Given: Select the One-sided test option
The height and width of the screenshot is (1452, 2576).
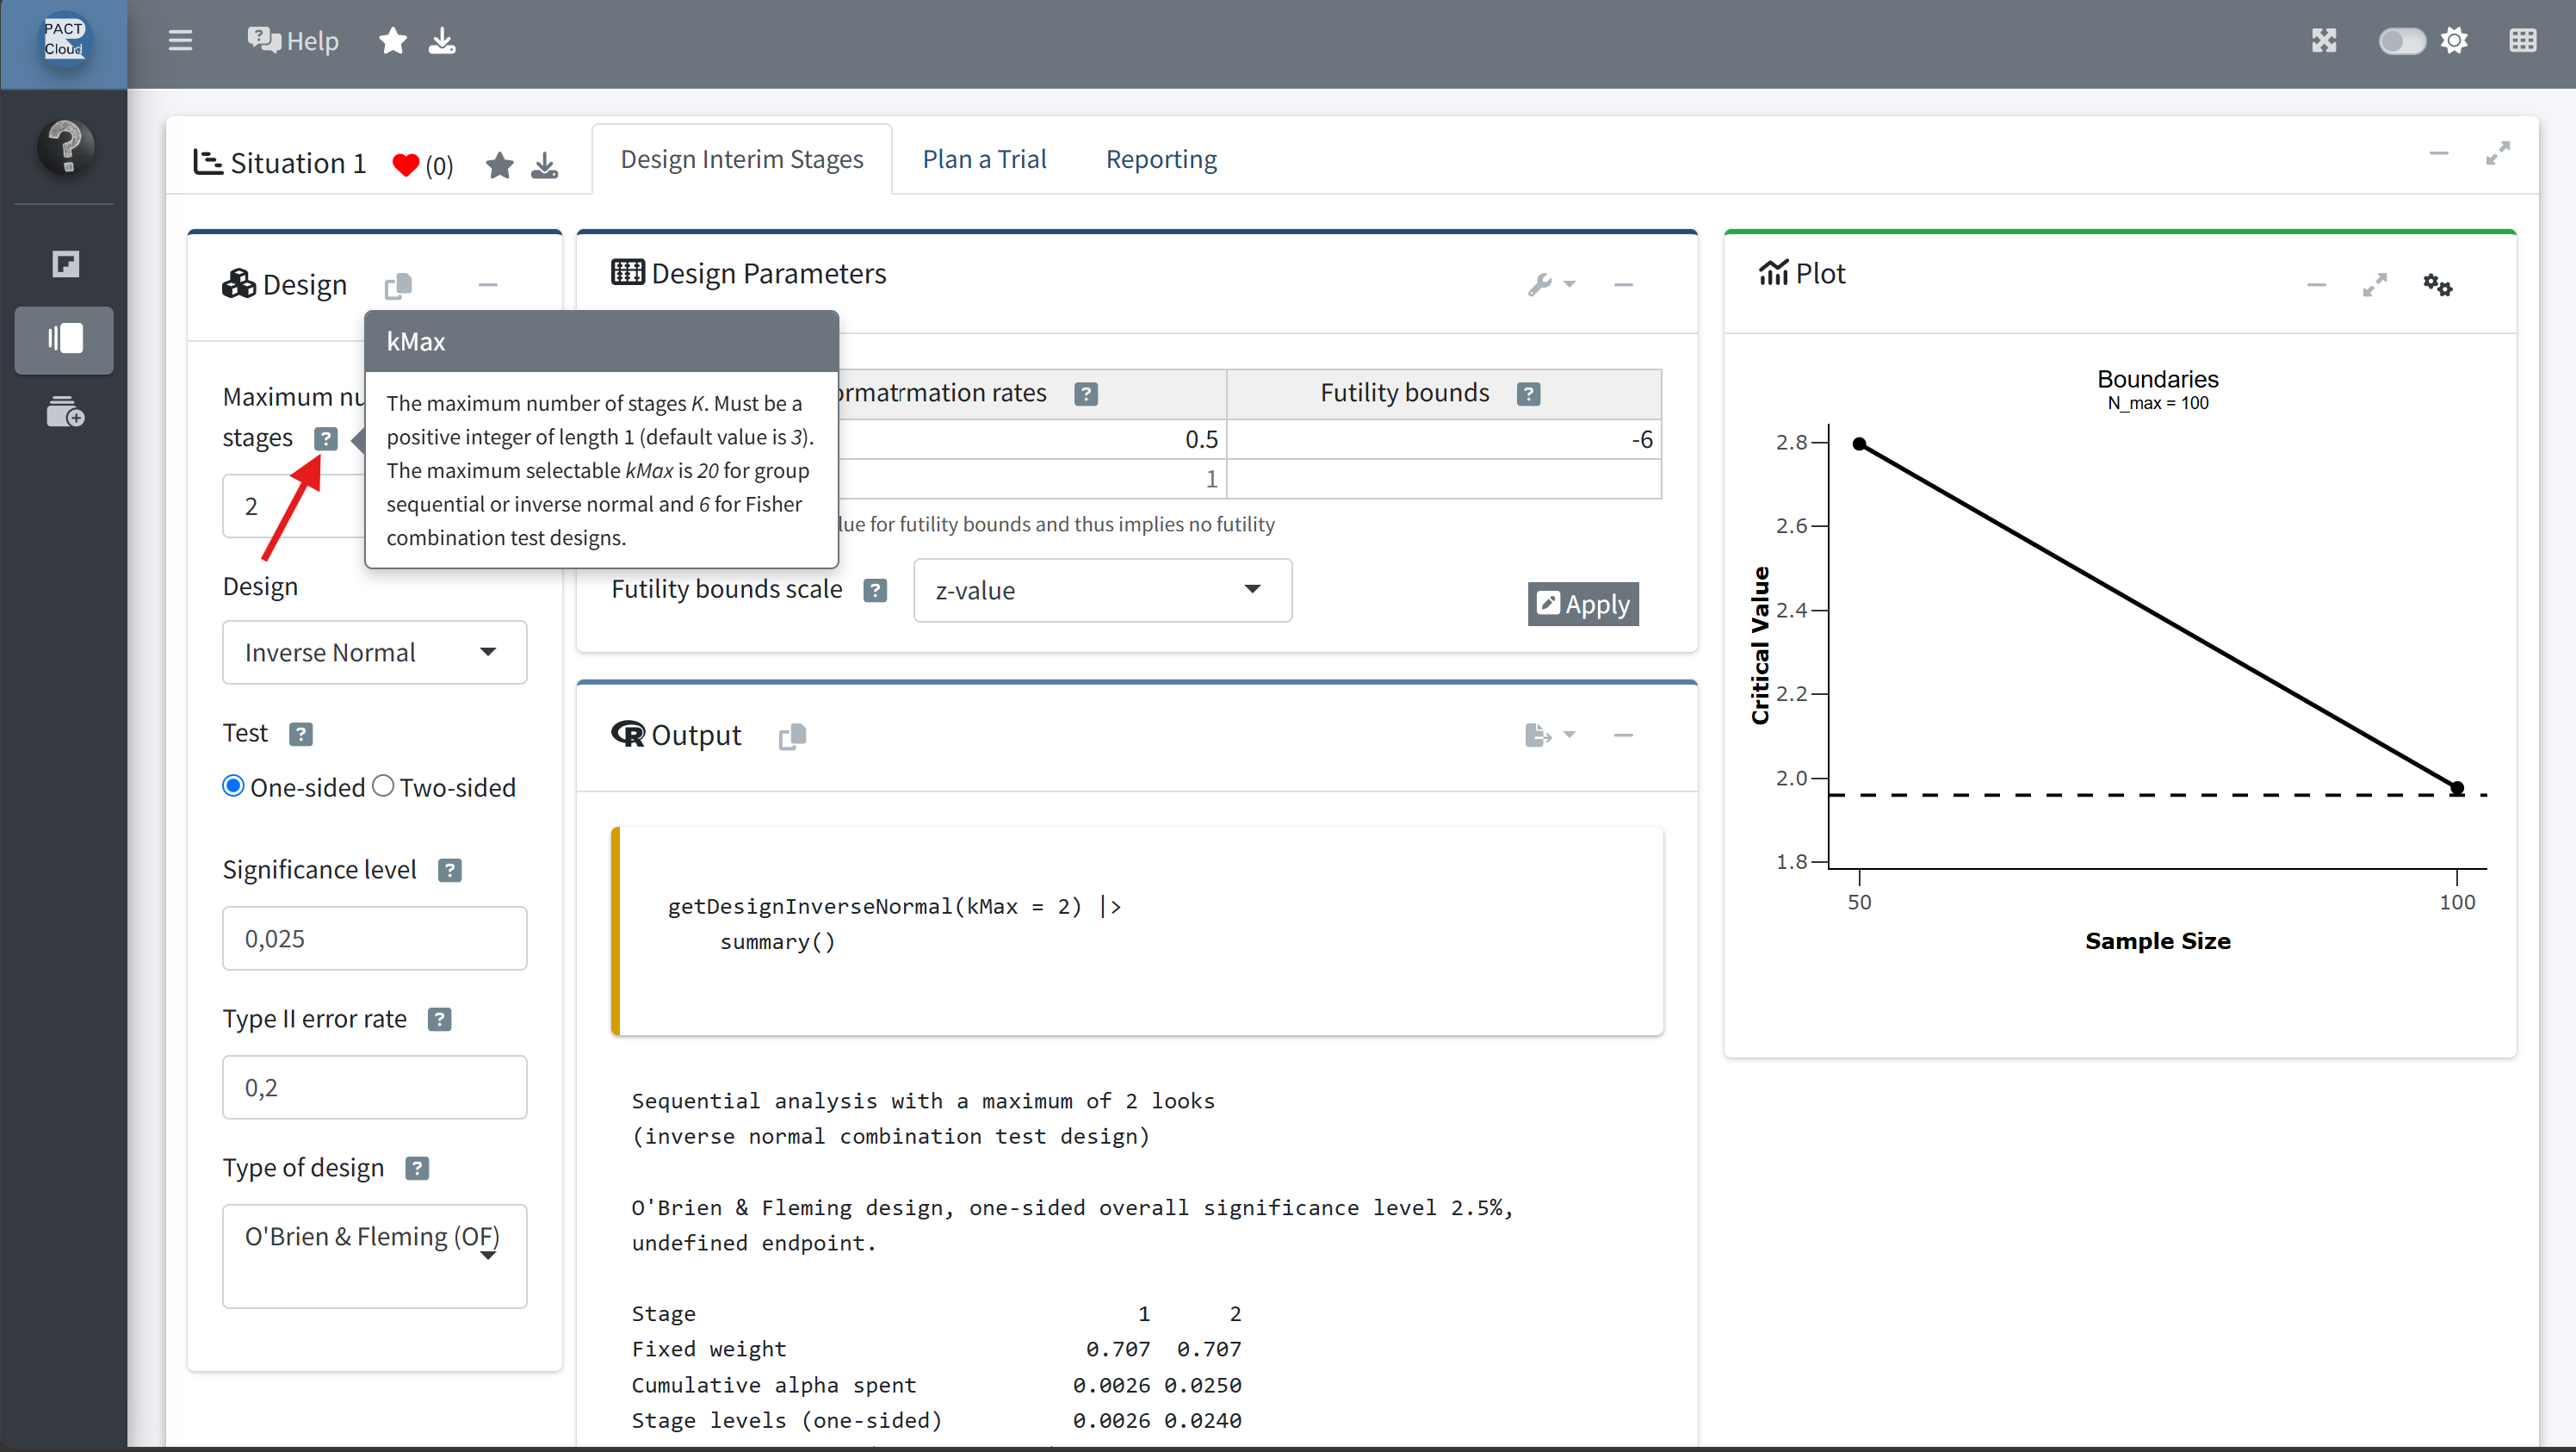Looking at the screenshot, I should click(x=233, y=786).
